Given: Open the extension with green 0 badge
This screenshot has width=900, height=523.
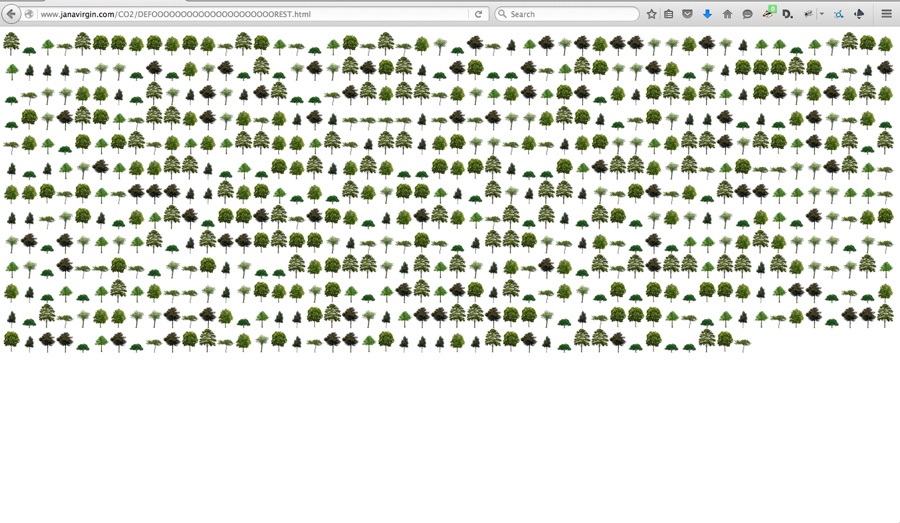Looking at the screenshot, I should click(x=769, y=13).
